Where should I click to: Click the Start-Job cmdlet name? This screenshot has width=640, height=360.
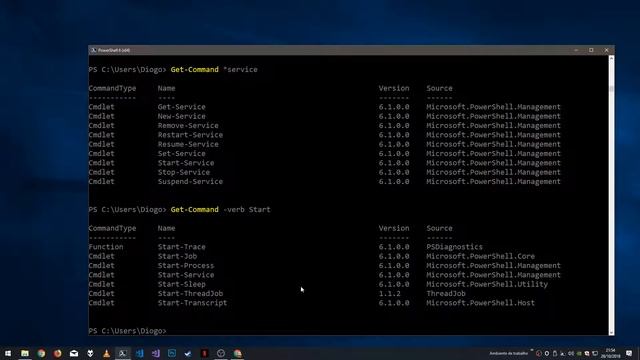[x=177, y=256]
